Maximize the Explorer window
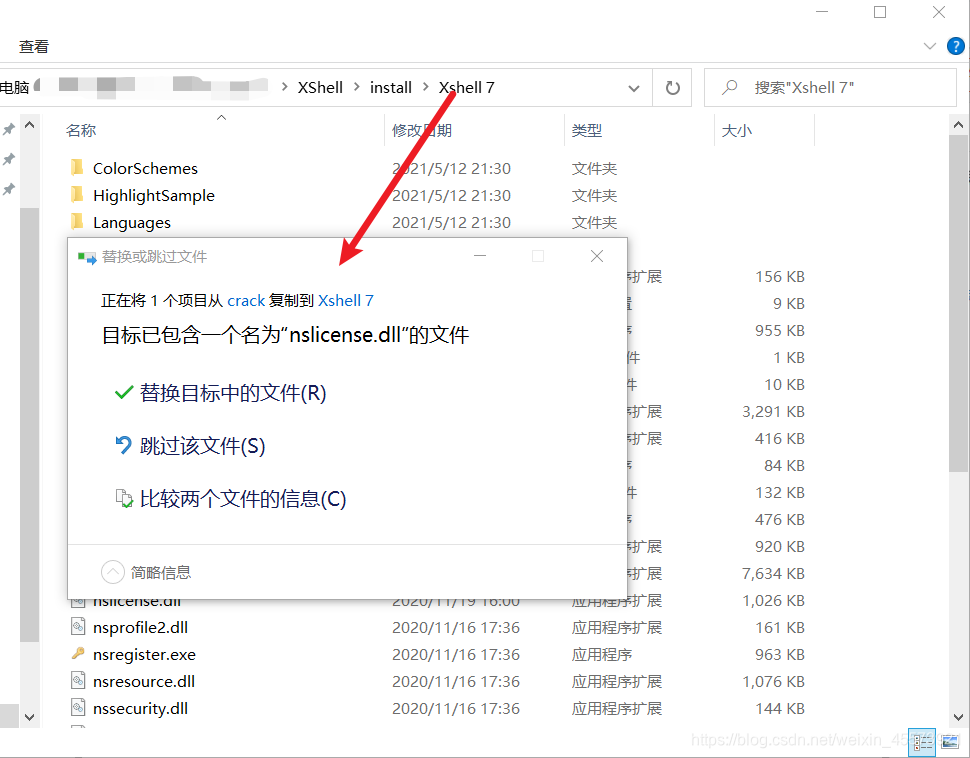 (880, 12)
